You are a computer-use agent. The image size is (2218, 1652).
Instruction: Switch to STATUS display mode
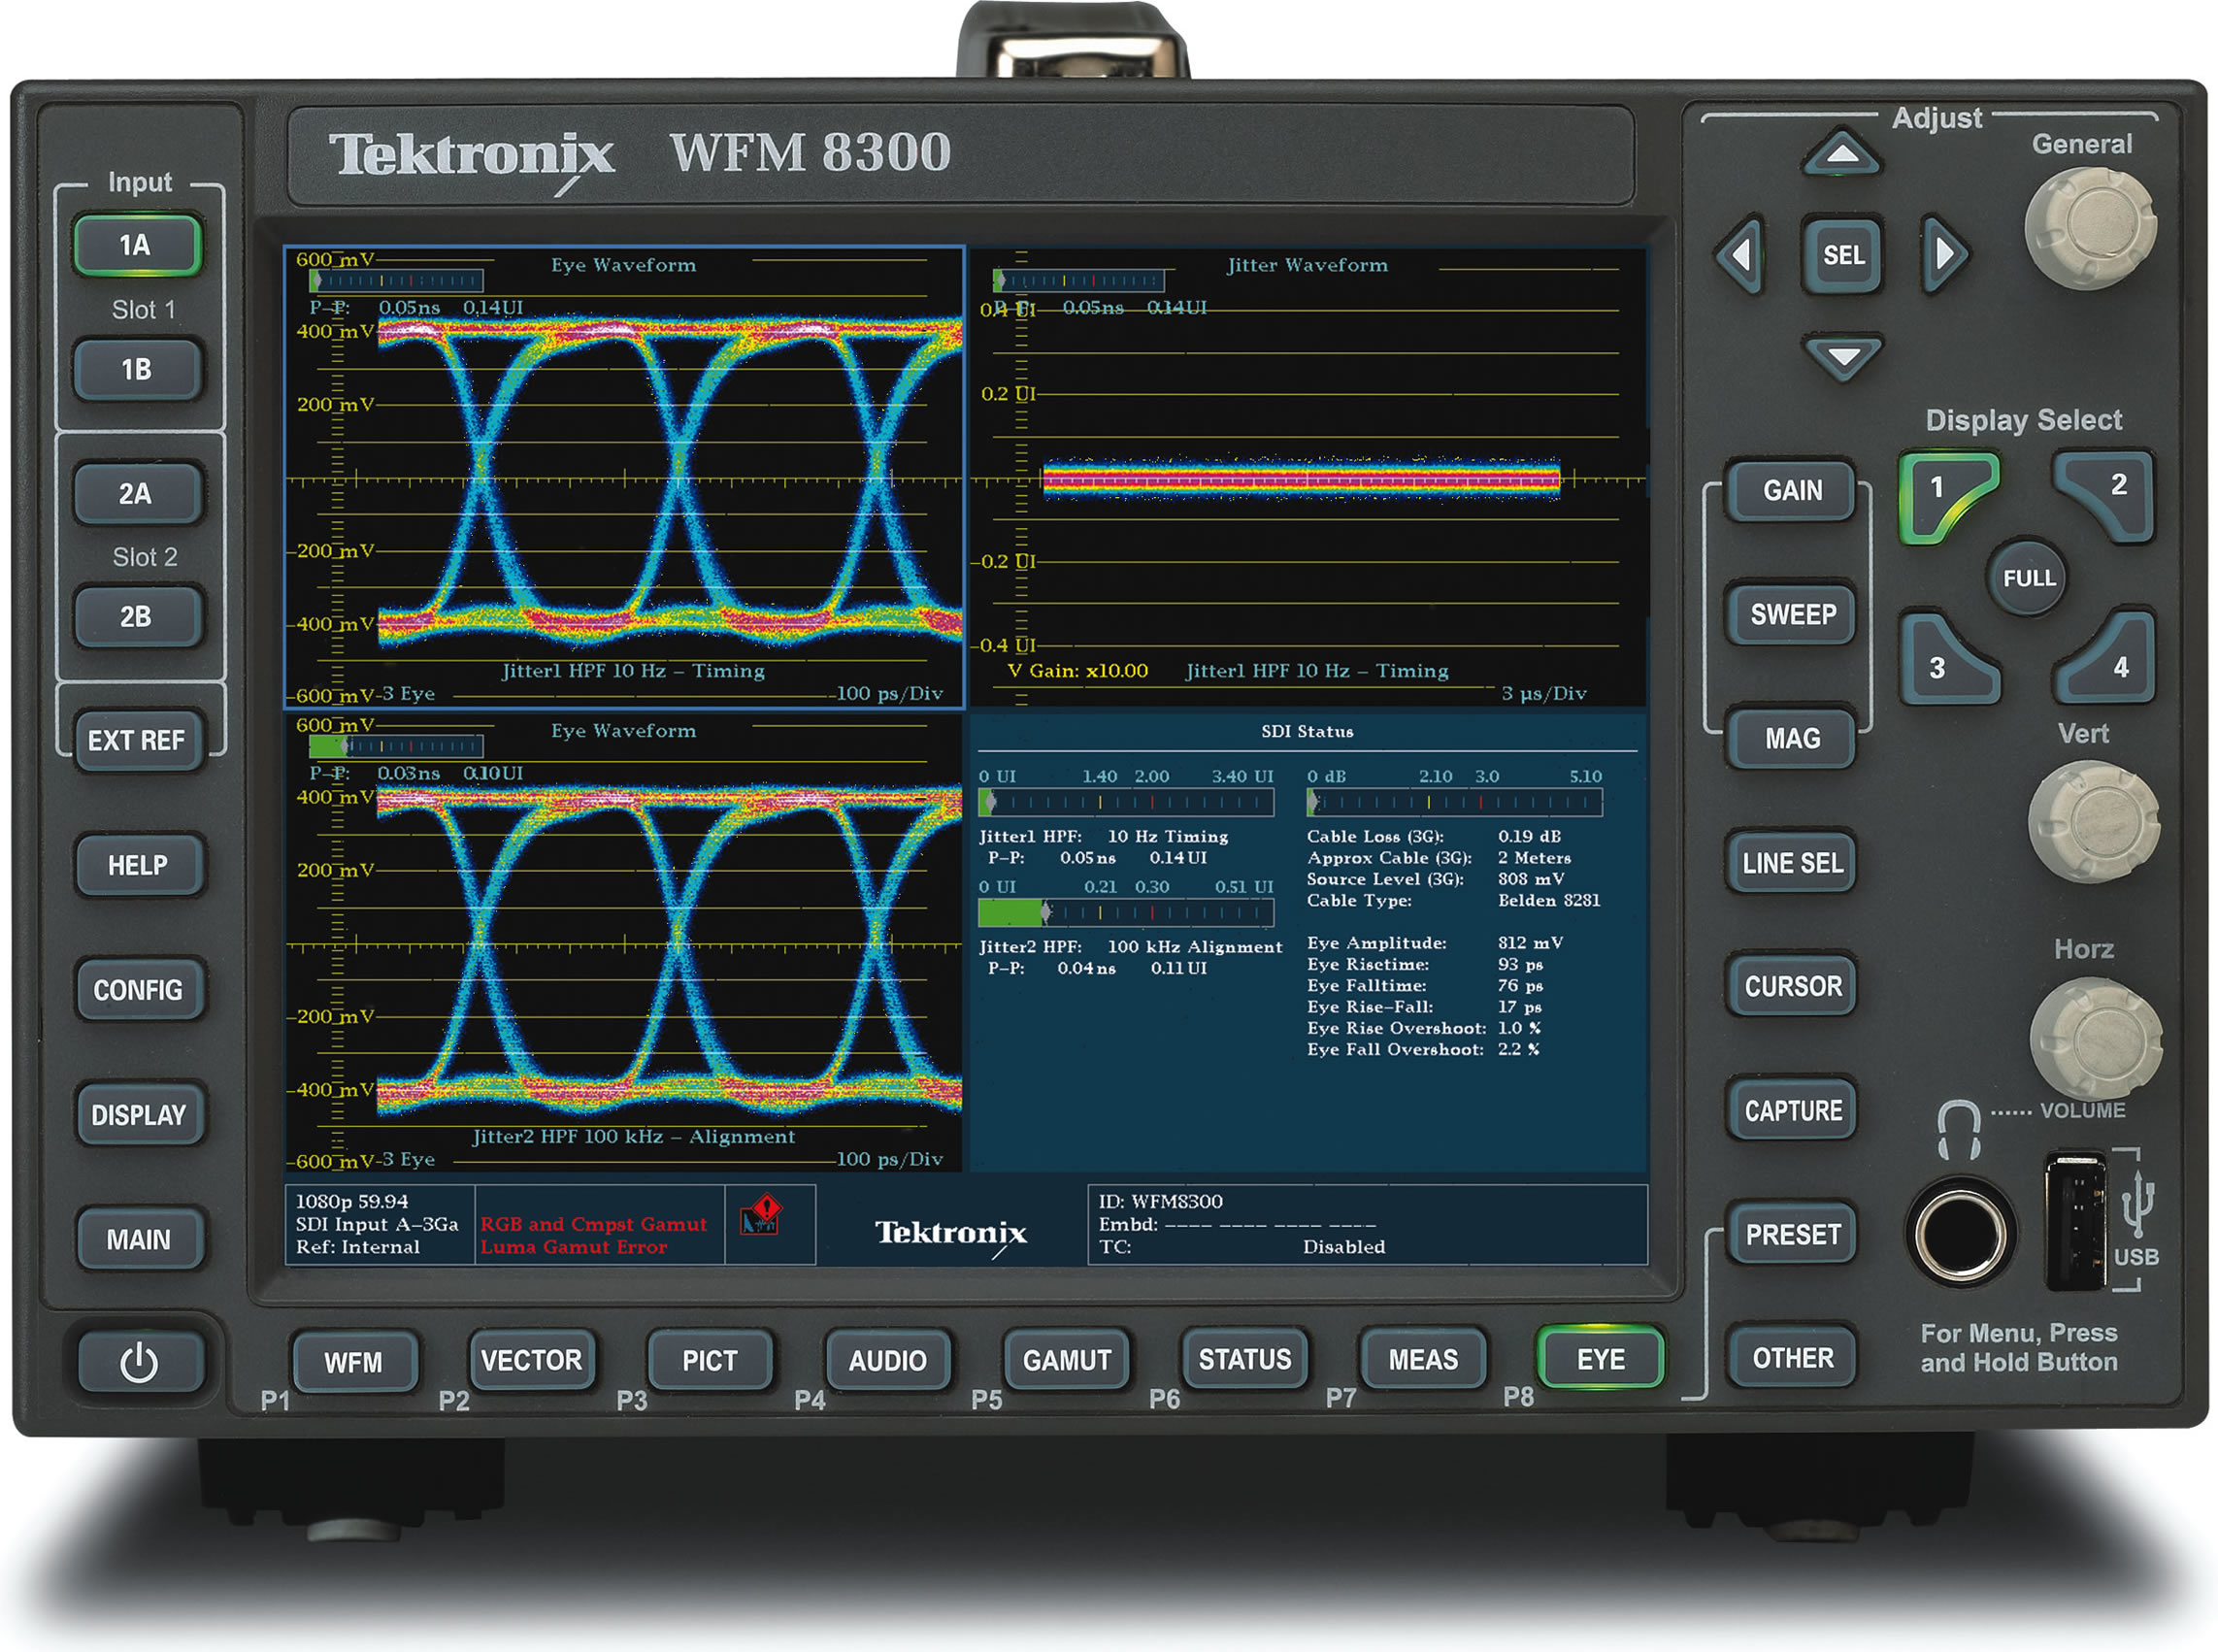tap(1245, 1359)
